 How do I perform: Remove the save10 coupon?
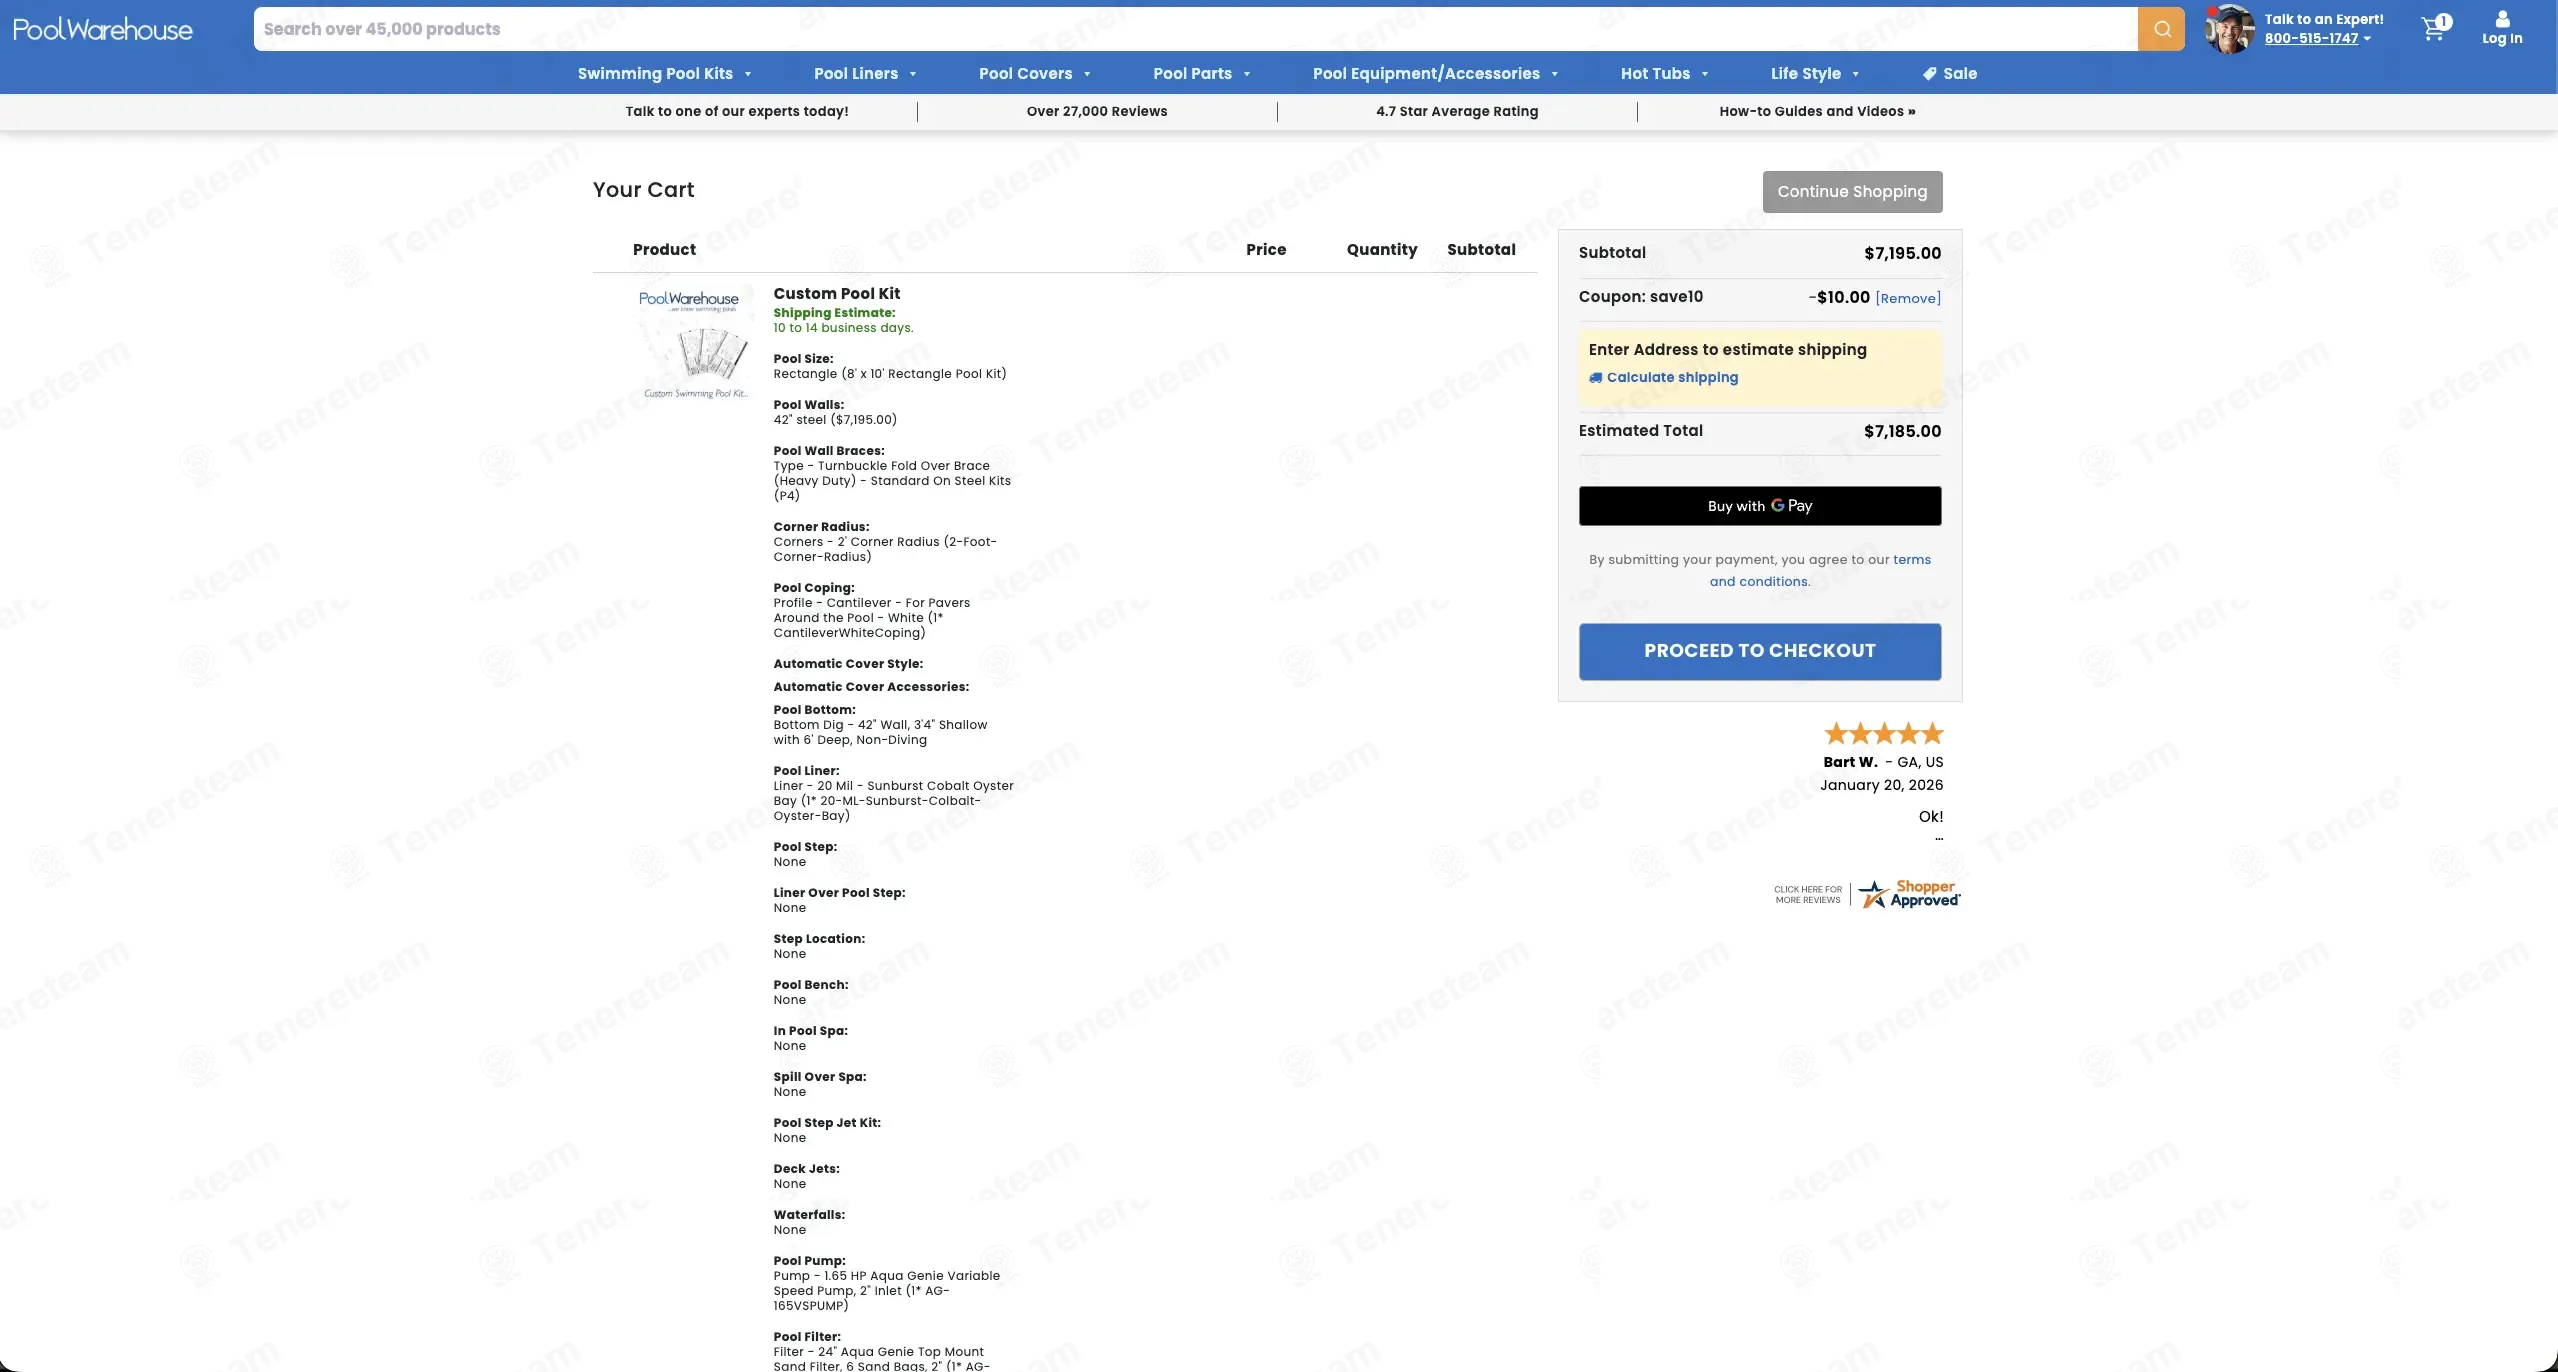(x=1908, y=298)
